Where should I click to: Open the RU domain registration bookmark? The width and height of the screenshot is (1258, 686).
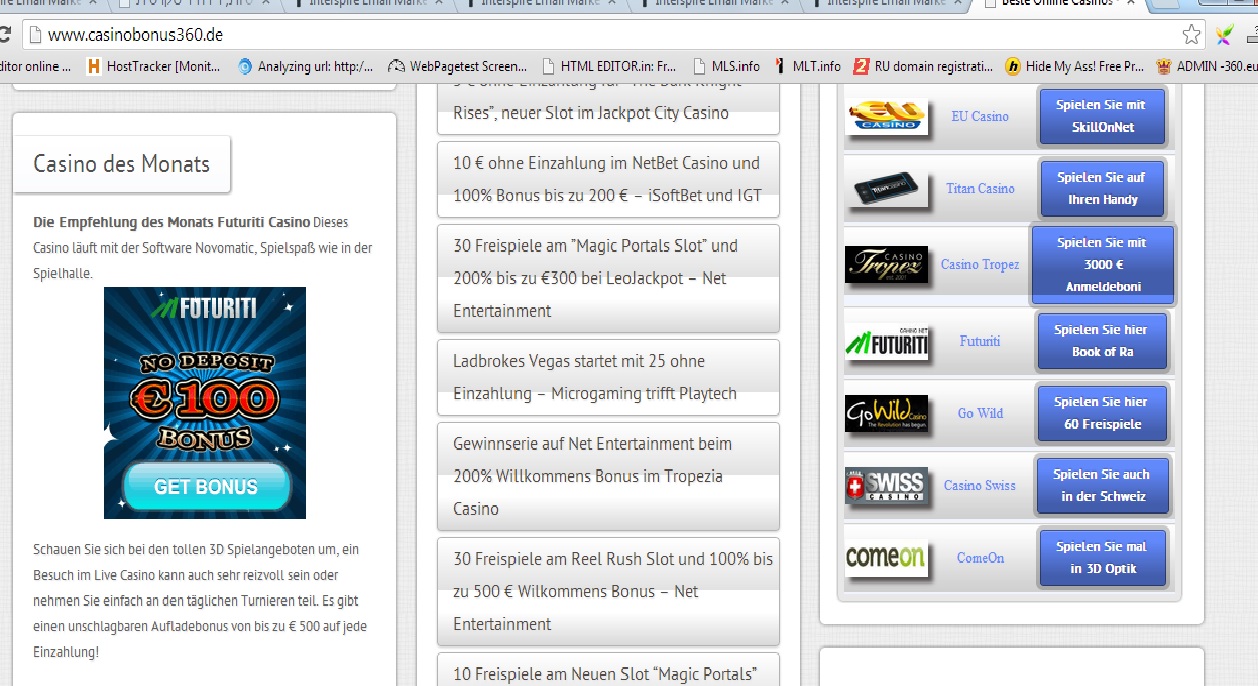(923, 67)
